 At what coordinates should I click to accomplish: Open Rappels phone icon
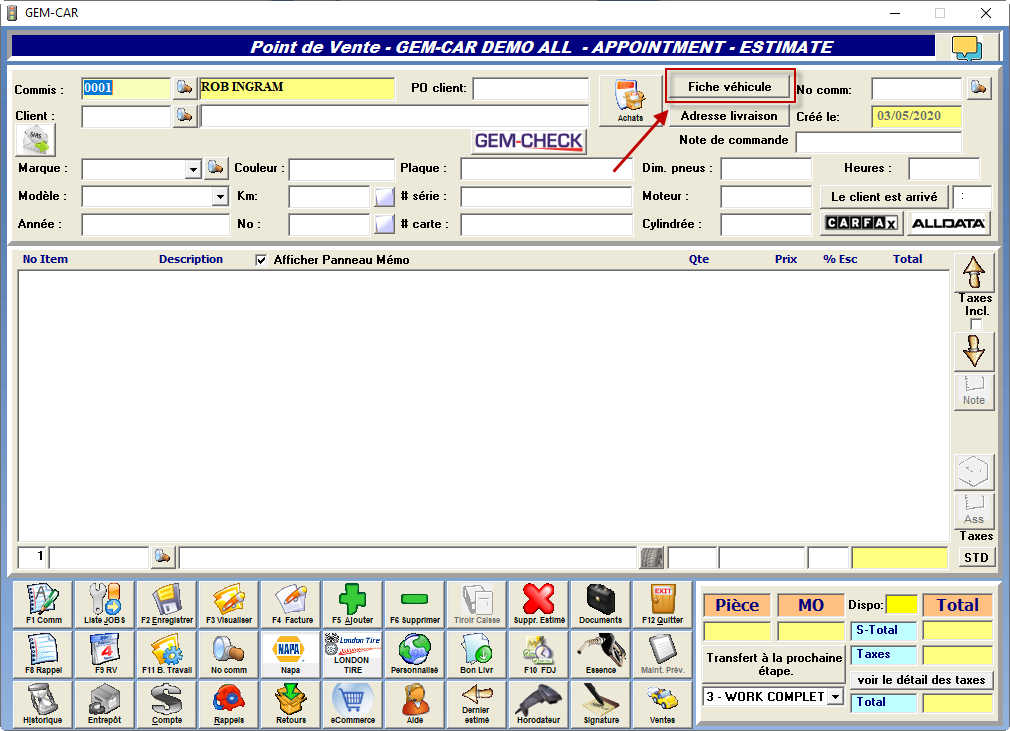point(229,704)
